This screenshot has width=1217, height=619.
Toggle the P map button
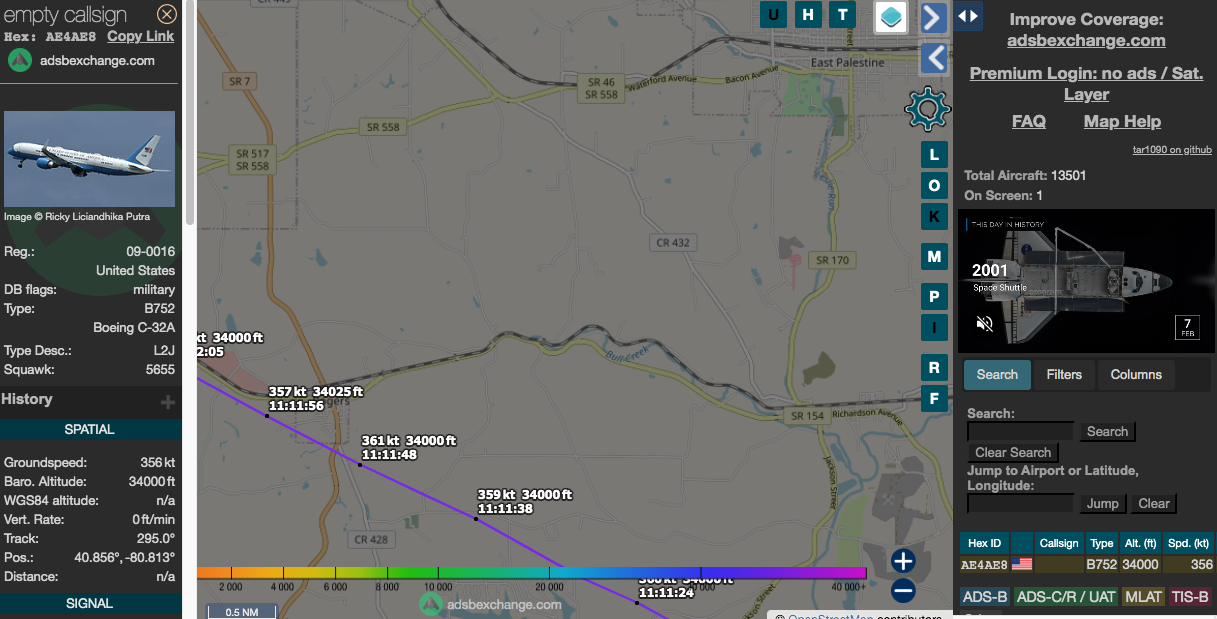(x=934, y=297)
